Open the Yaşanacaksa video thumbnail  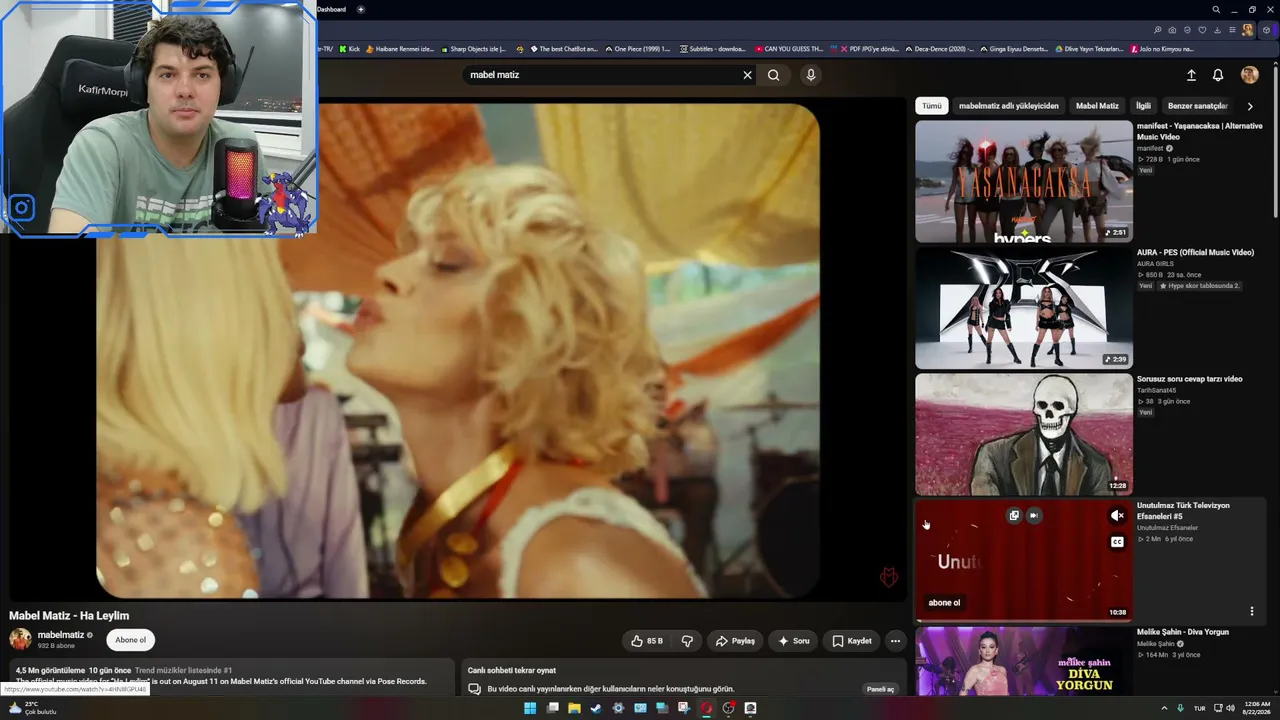click(1024, 181)
